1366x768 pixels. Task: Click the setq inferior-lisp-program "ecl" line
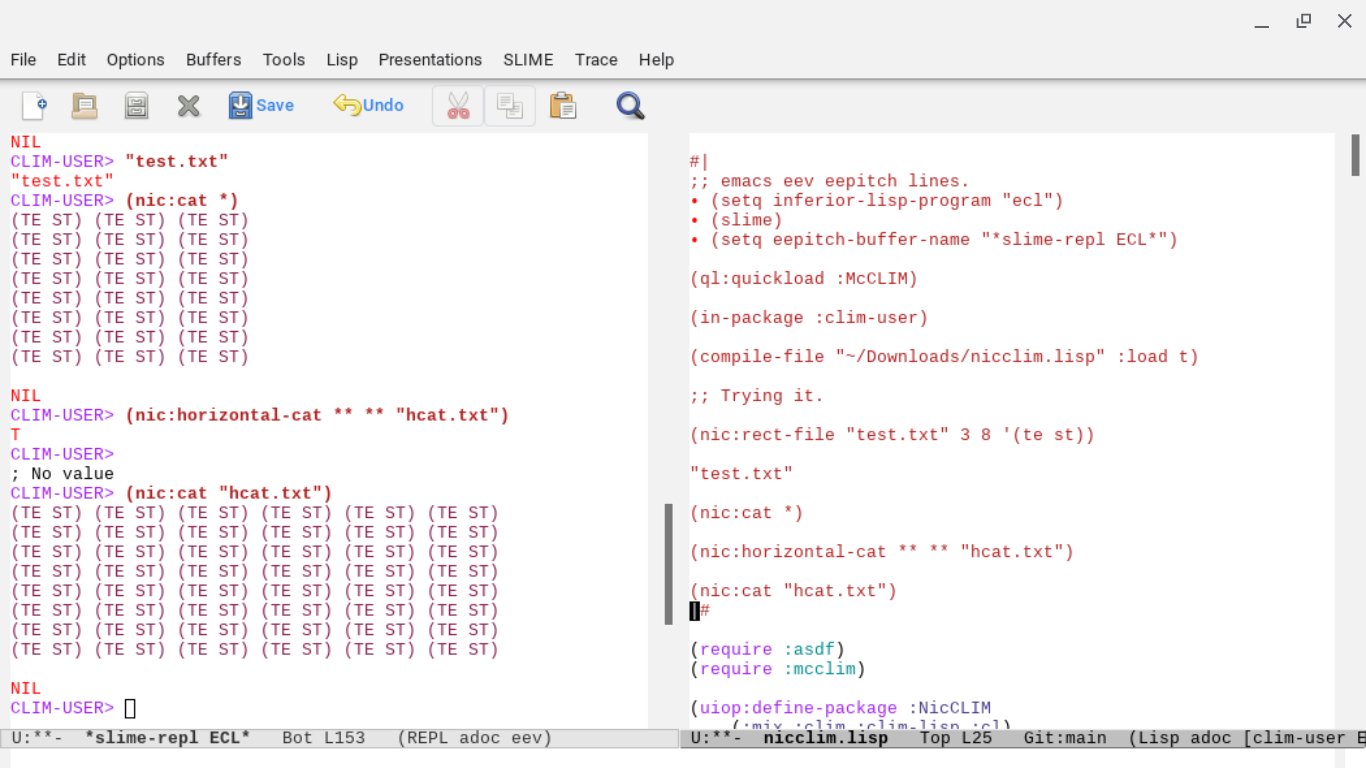pyautogui.click(x=876, y=201)
